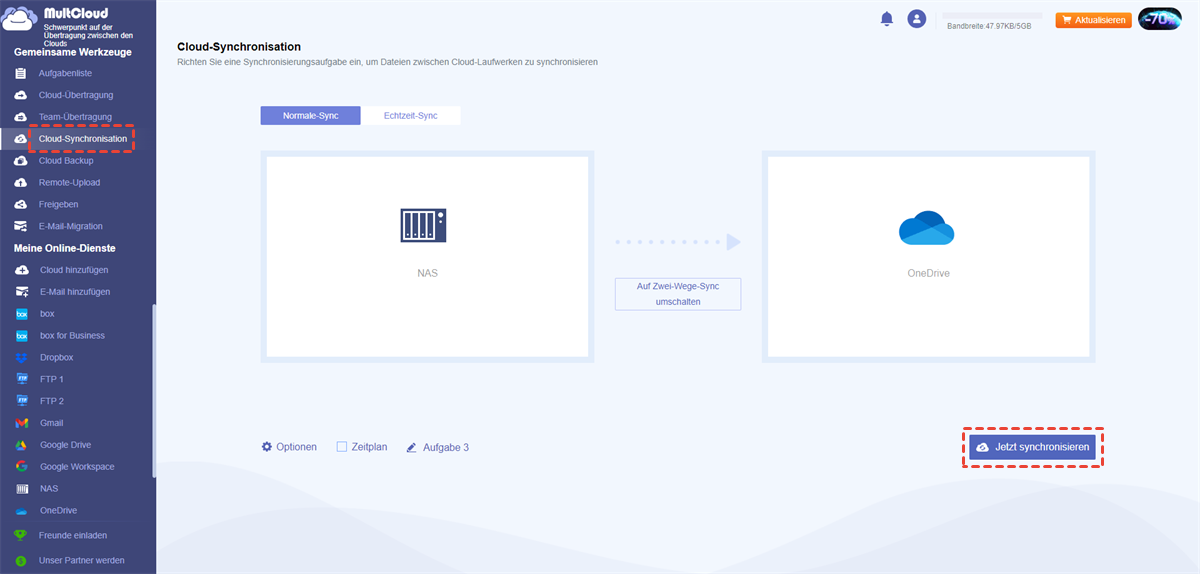The height and width of the screenshot is (574, 1200).
Task: Open Gmail in the services list
Action: [x=52, y=423]
